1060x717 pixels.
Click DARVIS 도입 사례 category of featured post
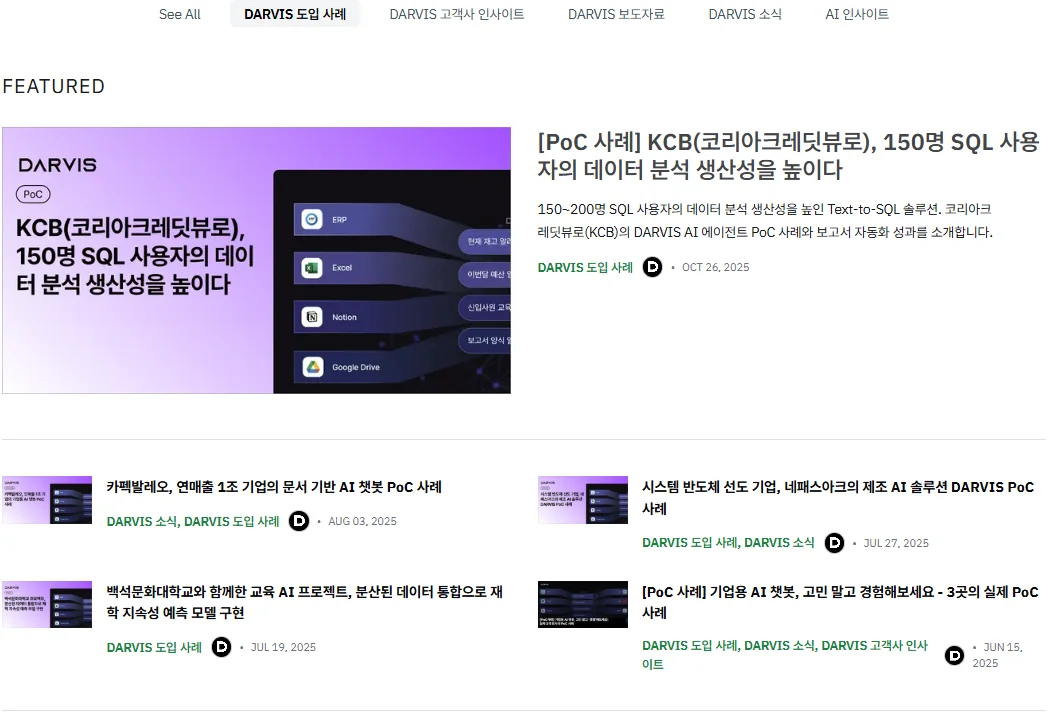585,268
